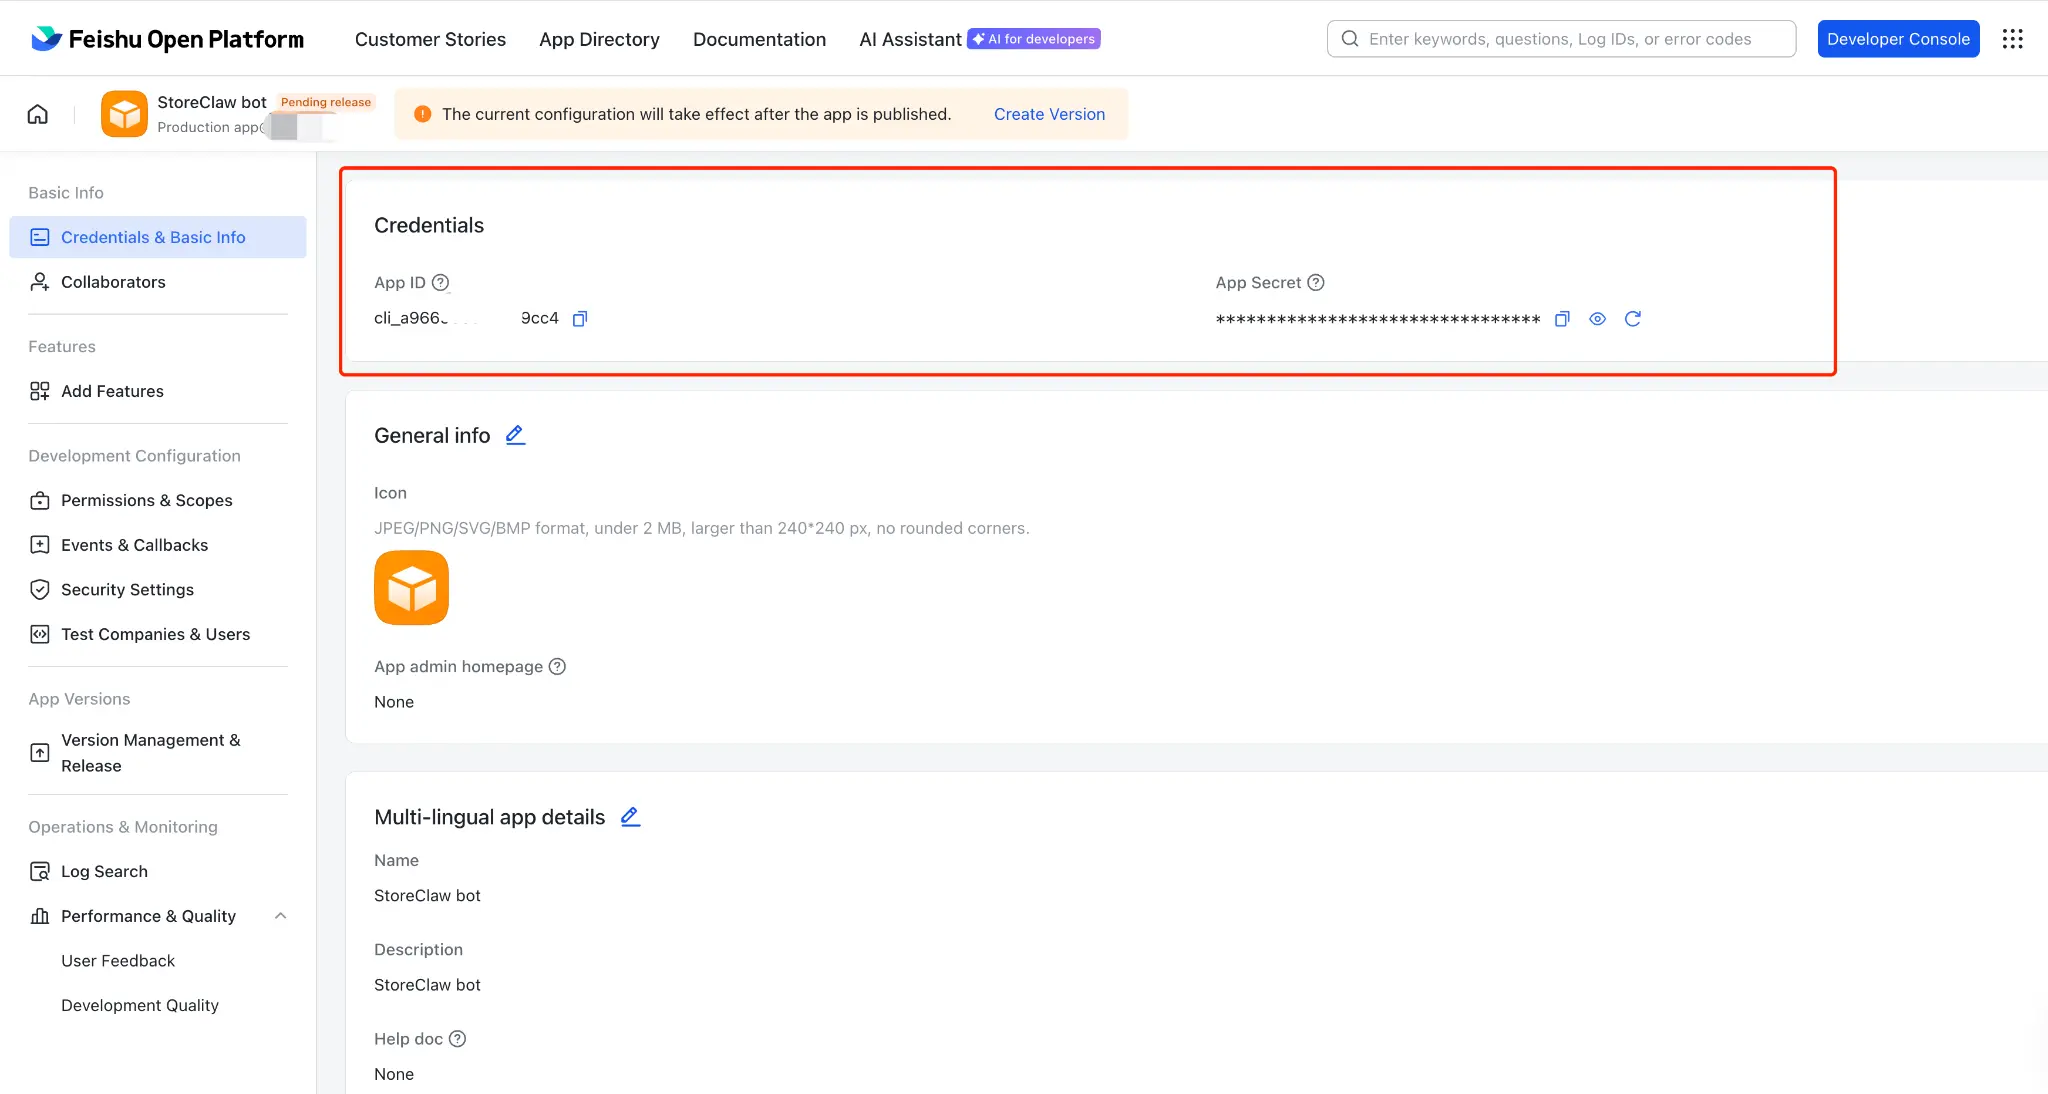This screenshot has width=2048, height=1094.
Task: Open the apps grid menu icon
Action: pyautogui.click(x=2013, y=39)
